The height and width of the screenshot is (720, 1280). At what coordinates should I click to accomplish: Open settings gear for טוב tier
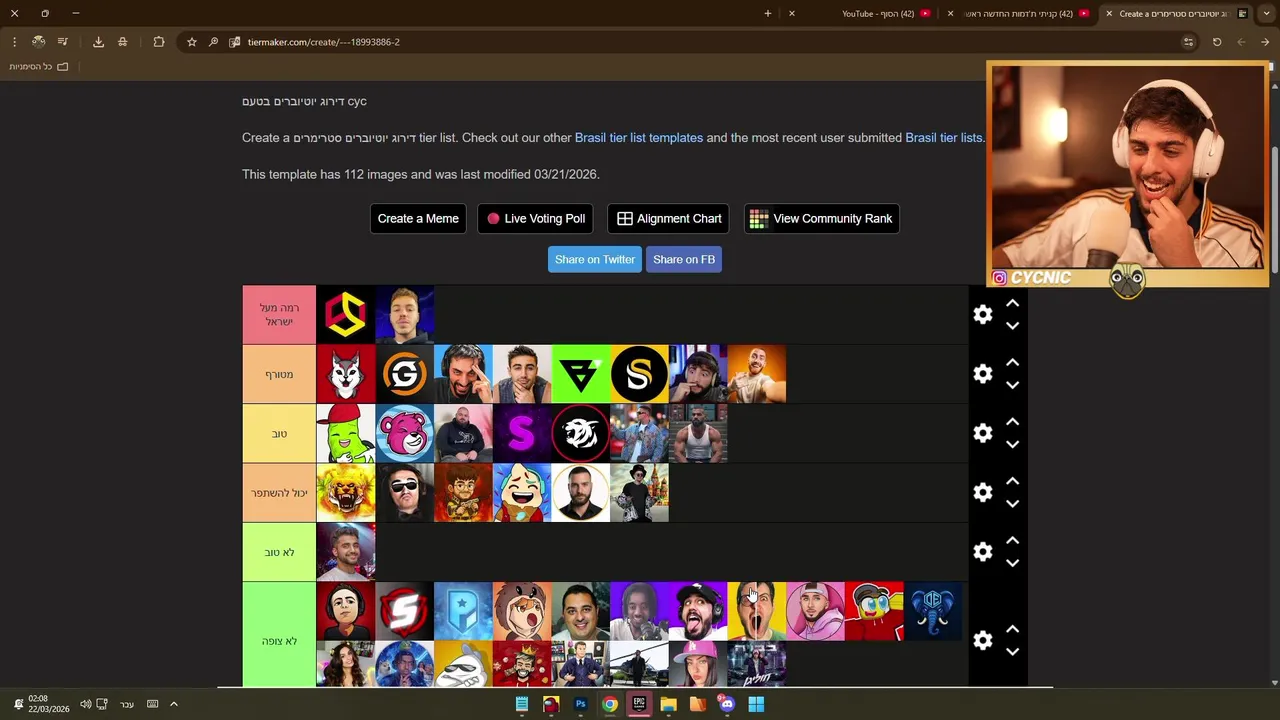983,433
